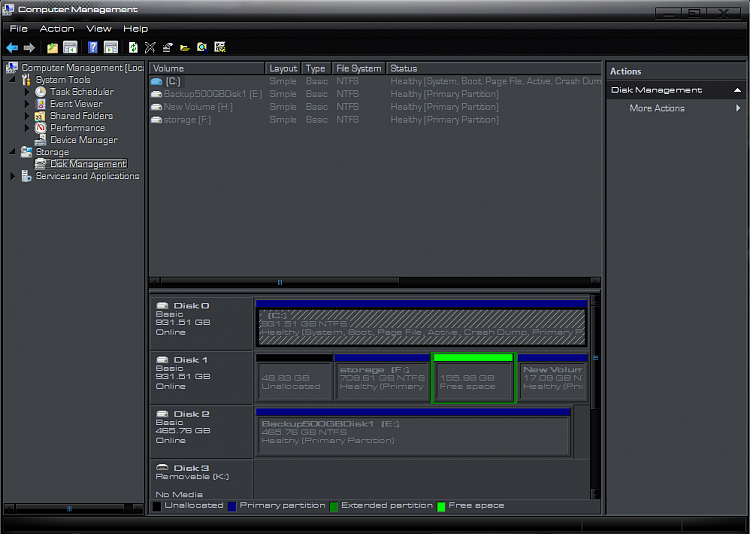Click the Up one level folder icon
Image resolution: width=750 pixels, height=534 pixels.
[x=52, y=47]
